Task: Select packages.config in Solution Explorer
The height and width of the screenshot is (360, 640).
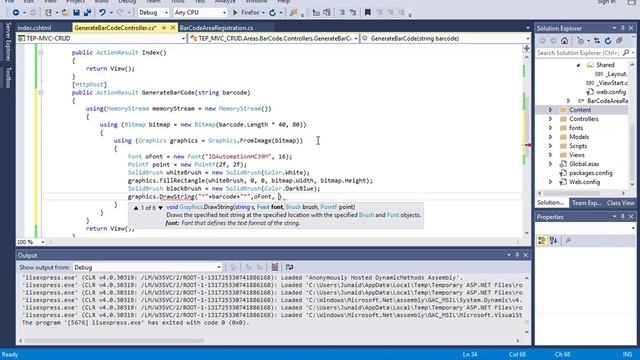Action: point(591,173)
